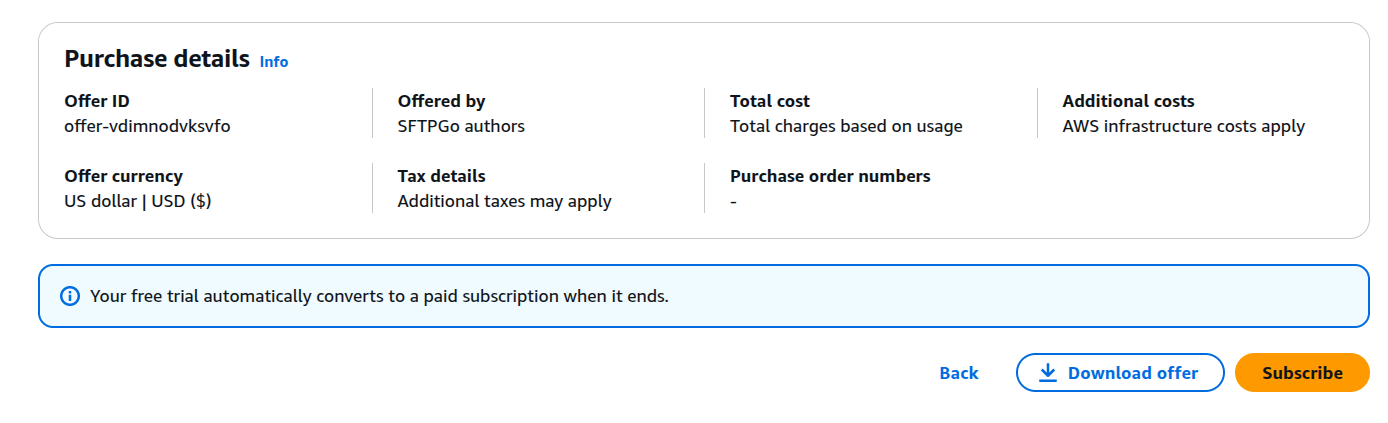Click the Offered by label
This screenshot has height=423, width=1388.
(441, 101)
